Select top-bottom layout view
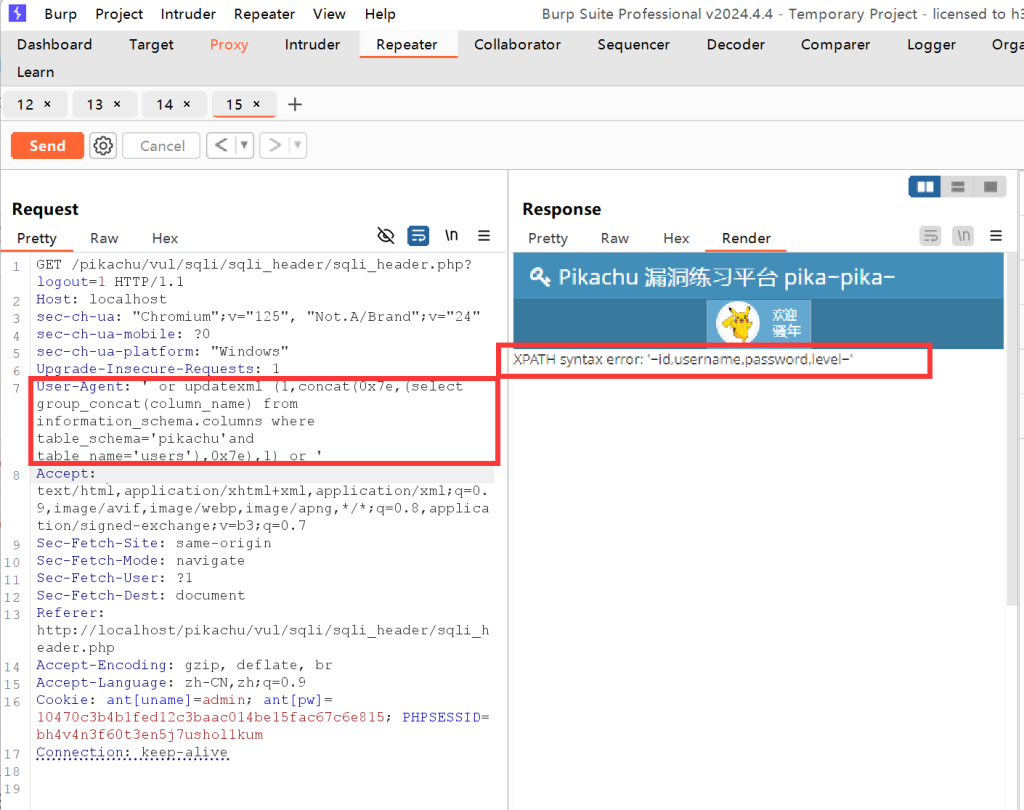Screen dimensions: 1024x810 957,187
